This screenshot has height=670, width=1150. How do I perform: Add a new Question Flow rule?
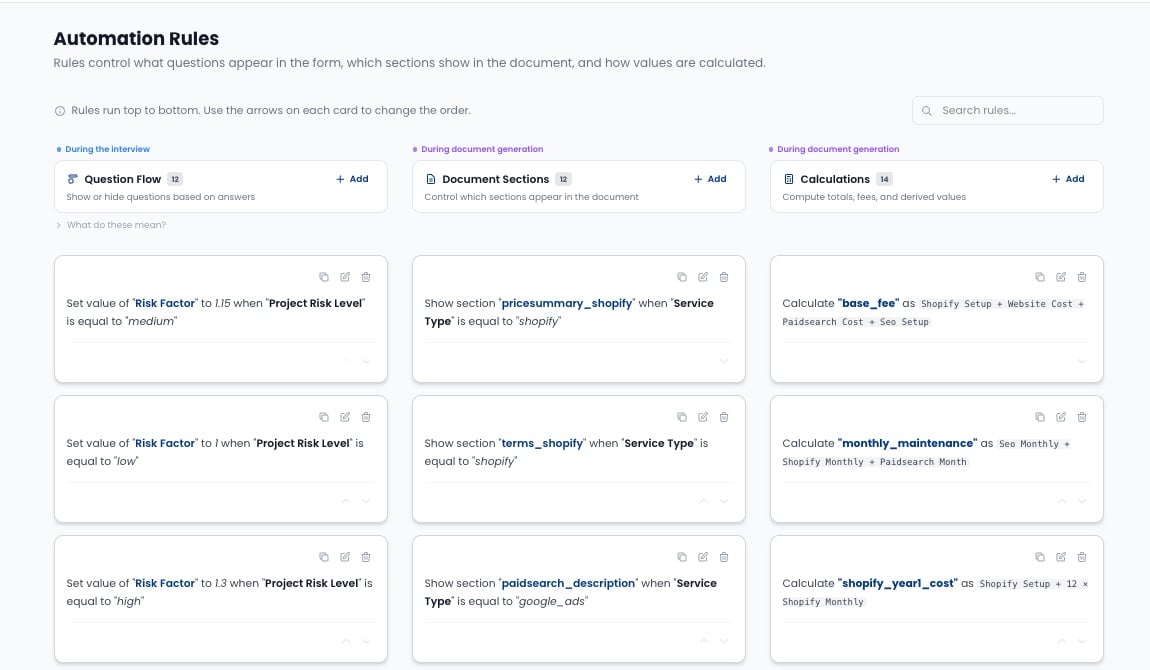(x=352, y=179)
